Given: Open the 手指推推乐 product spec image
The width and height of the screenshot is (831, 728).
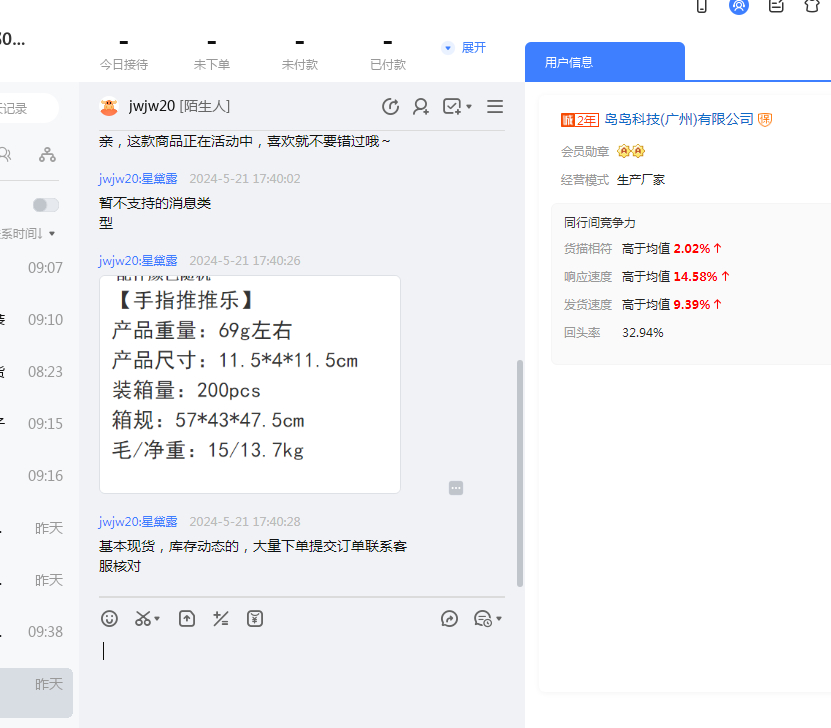Looking at the screenshot, I should [x=250, y=385].
